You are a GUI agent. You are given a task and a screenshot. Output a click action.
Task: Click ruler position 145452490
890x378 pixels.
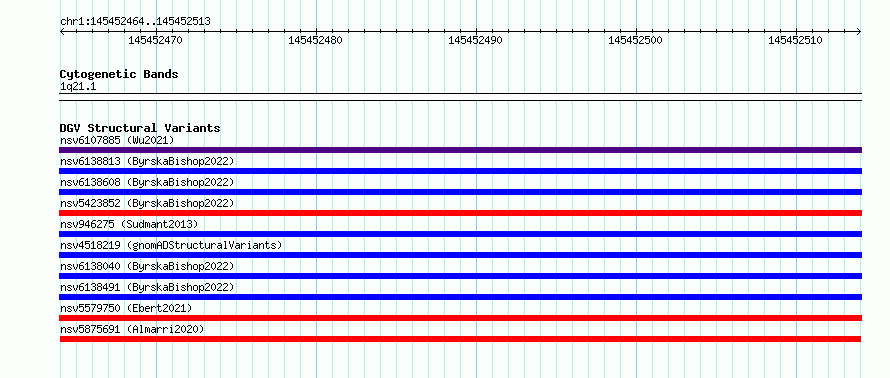tap(475, 40)
